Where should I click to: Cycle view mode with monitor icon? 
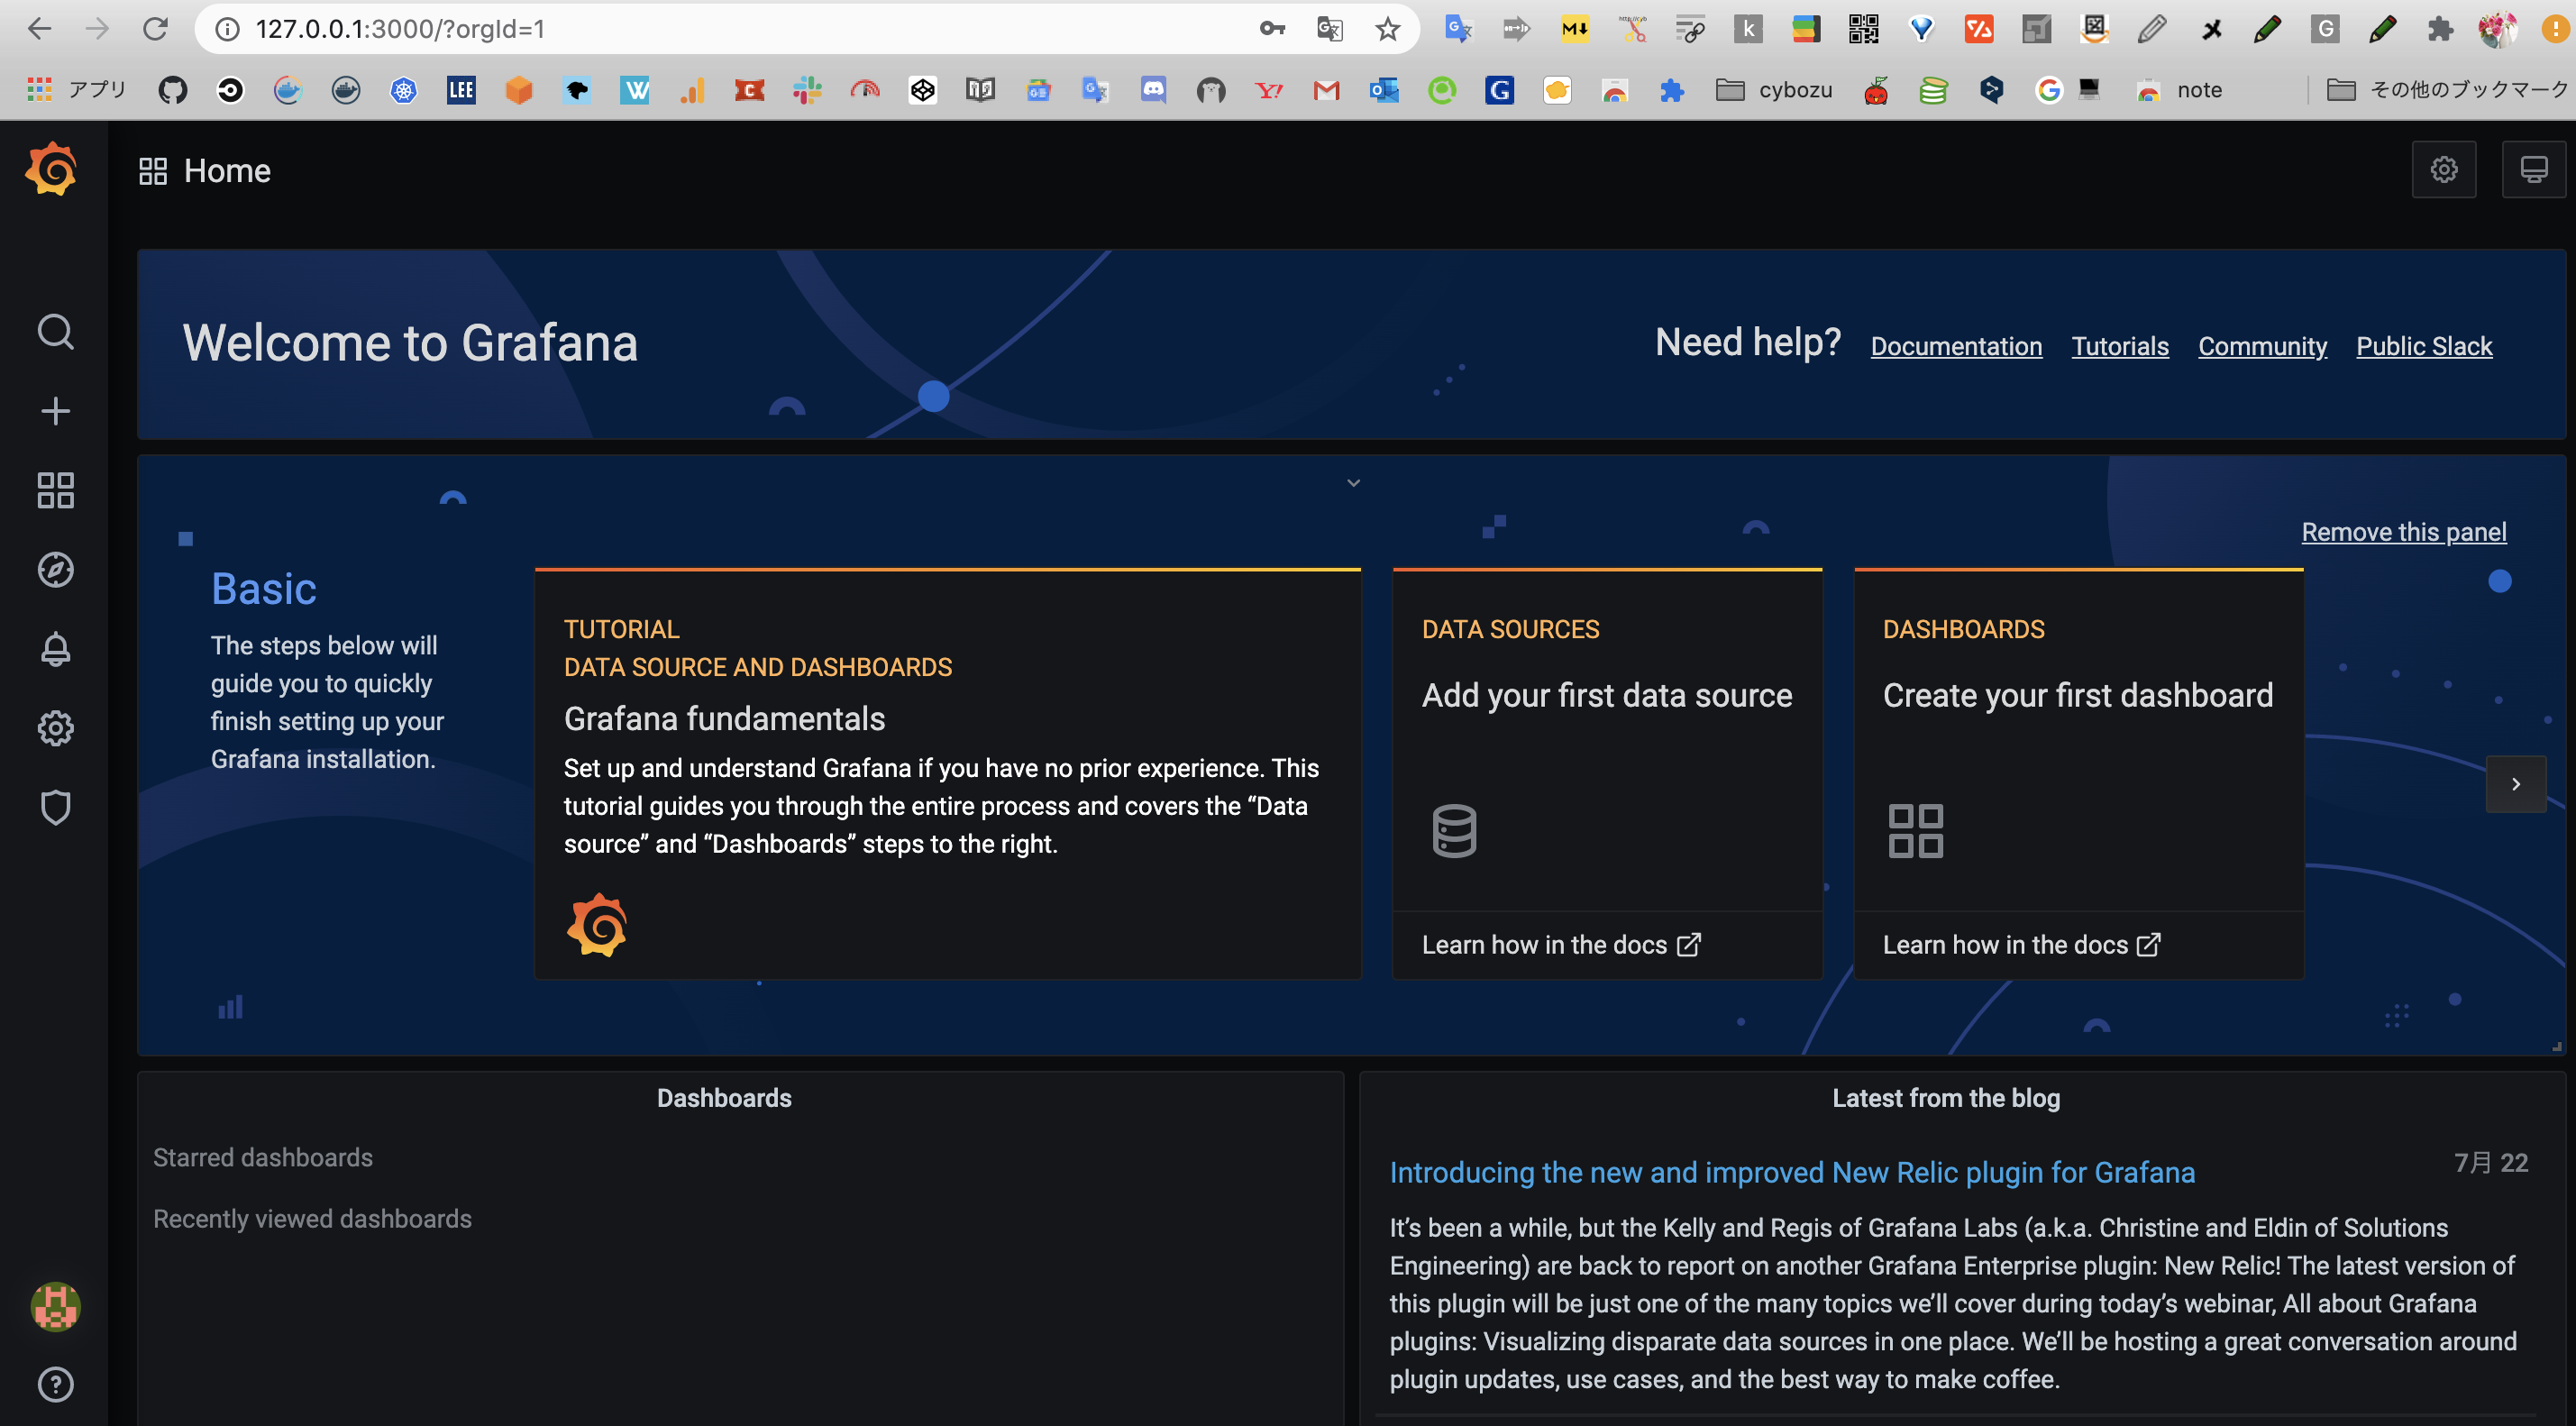(x=2532, y=170)
